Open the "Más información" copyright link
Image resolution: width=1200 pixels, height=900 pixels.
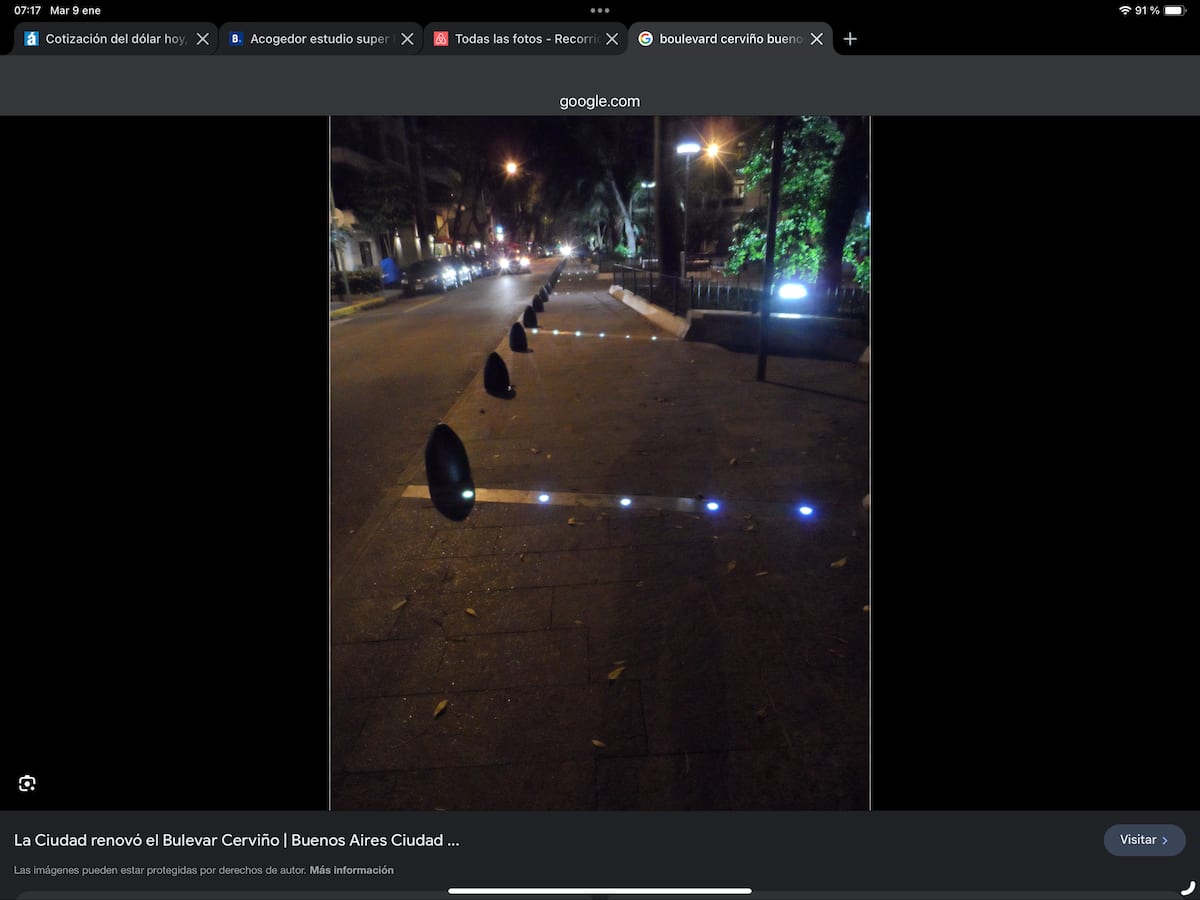click(351, 870)
